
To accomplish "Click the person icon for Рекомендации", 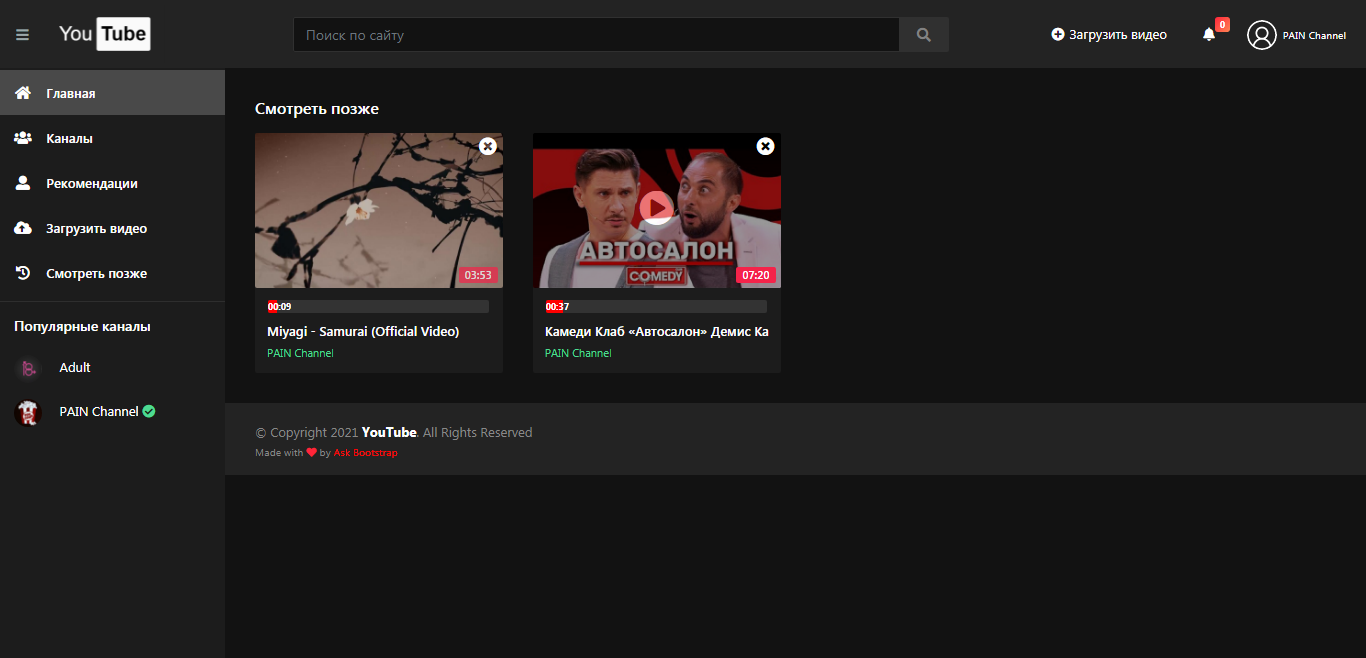I will (x=23, y=183).
